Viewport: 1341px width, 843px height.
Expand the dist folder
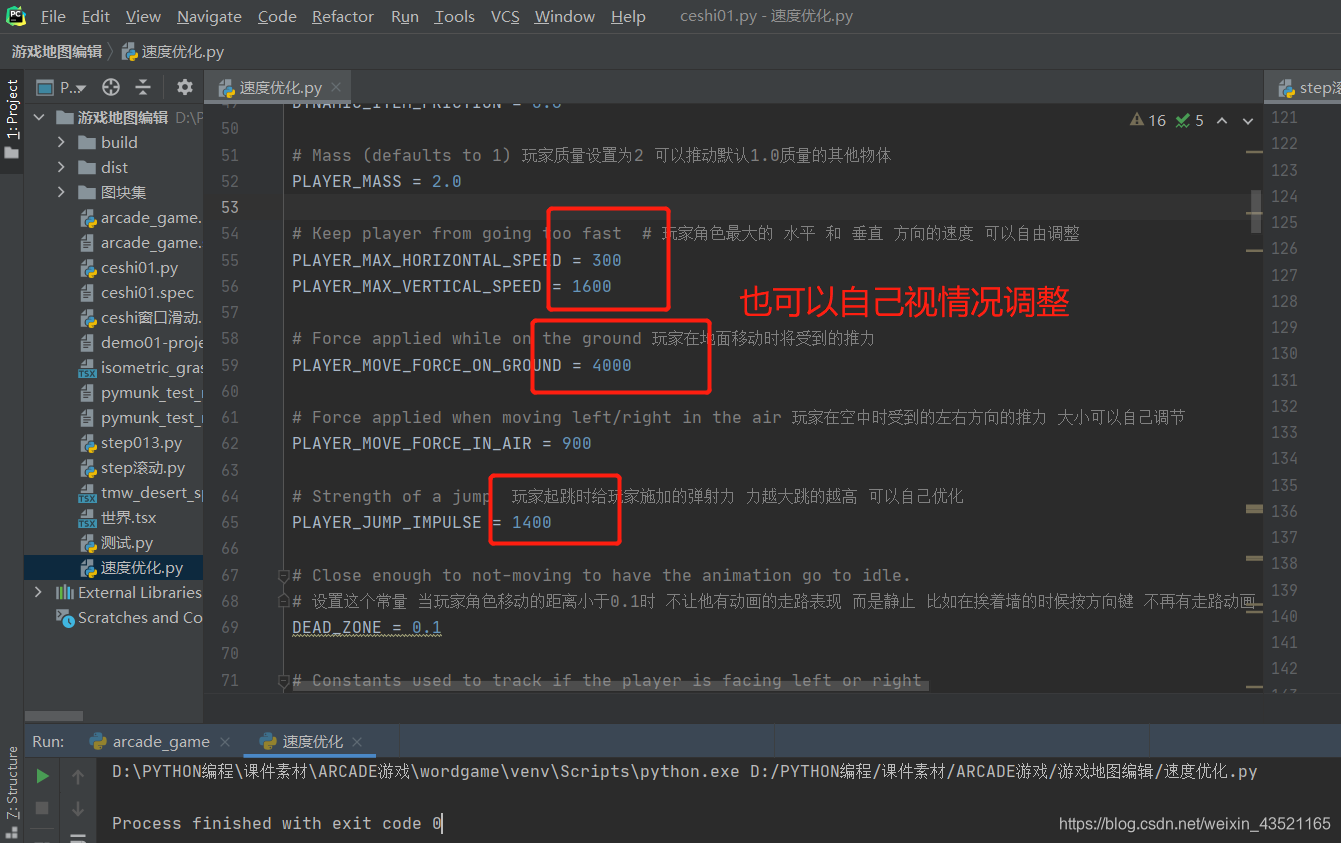tap(61, 167)
